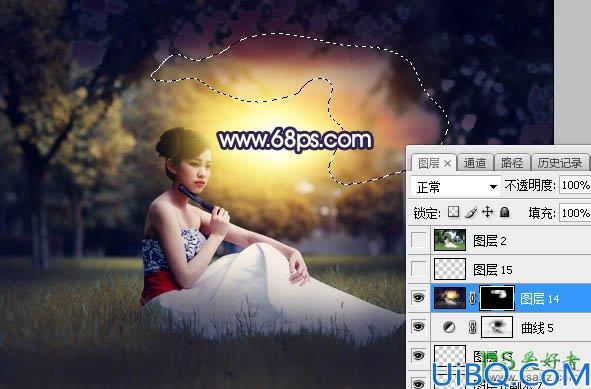The image size is (591, 389).
Task: Select the 图层 14 layer name
Action: [539, 299]
